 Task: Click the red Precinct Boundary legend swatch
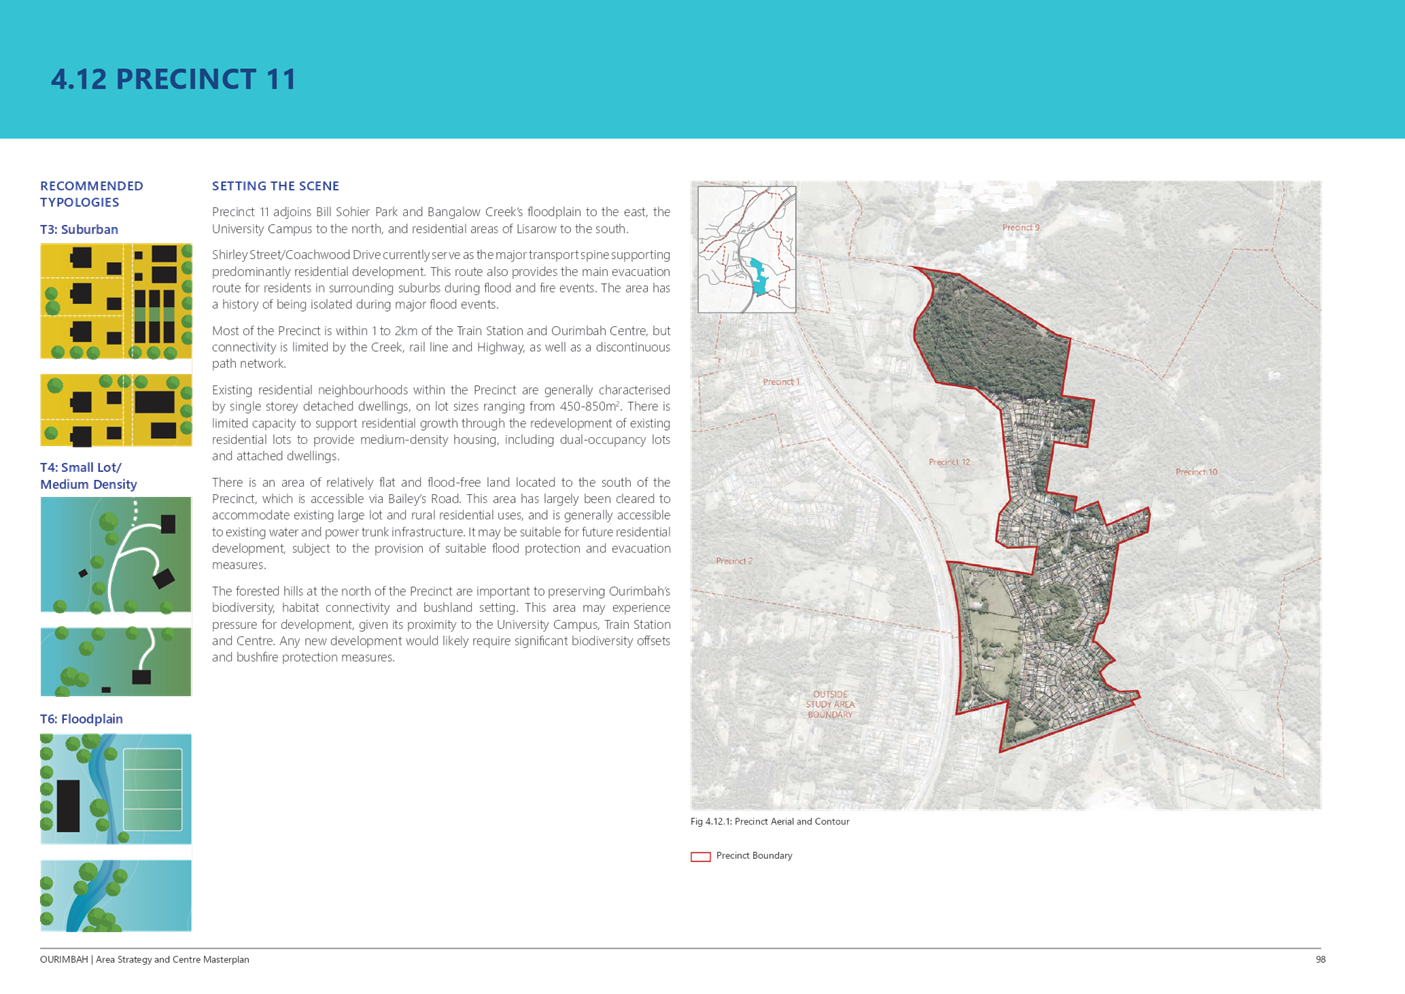(x=700, y=857)
